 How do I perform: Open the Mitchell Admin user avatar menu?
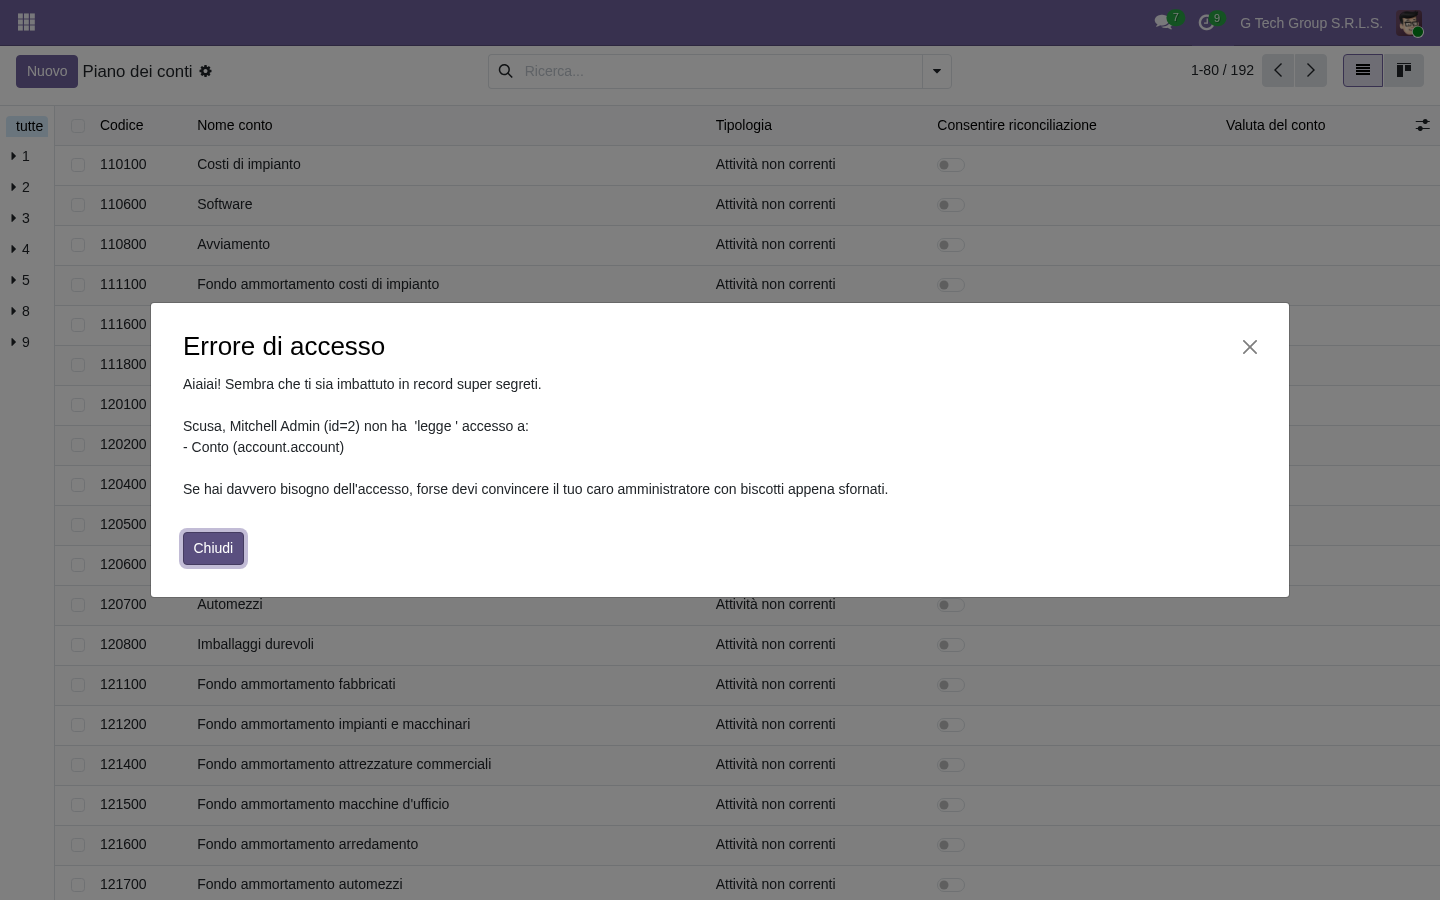point(1409,23)
